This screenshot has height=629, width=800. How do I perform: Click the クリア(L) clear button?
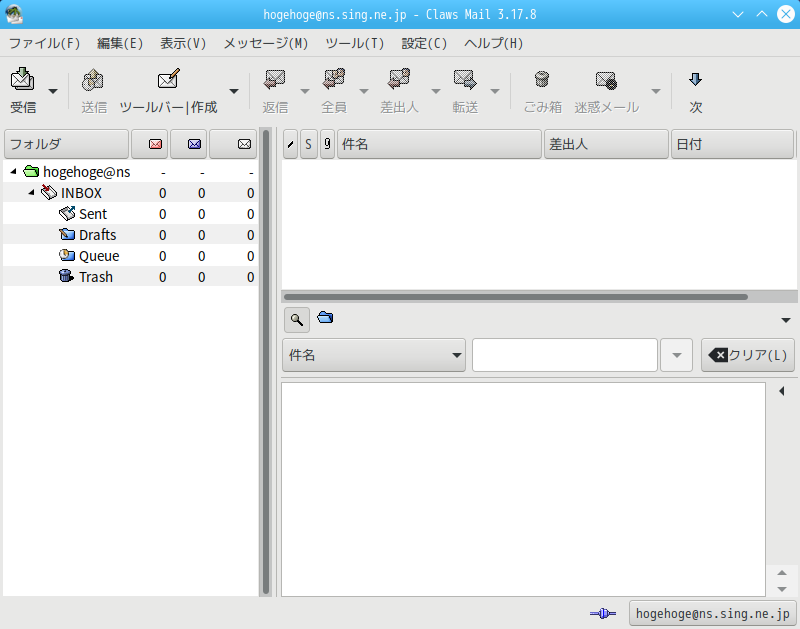point(747,355)
